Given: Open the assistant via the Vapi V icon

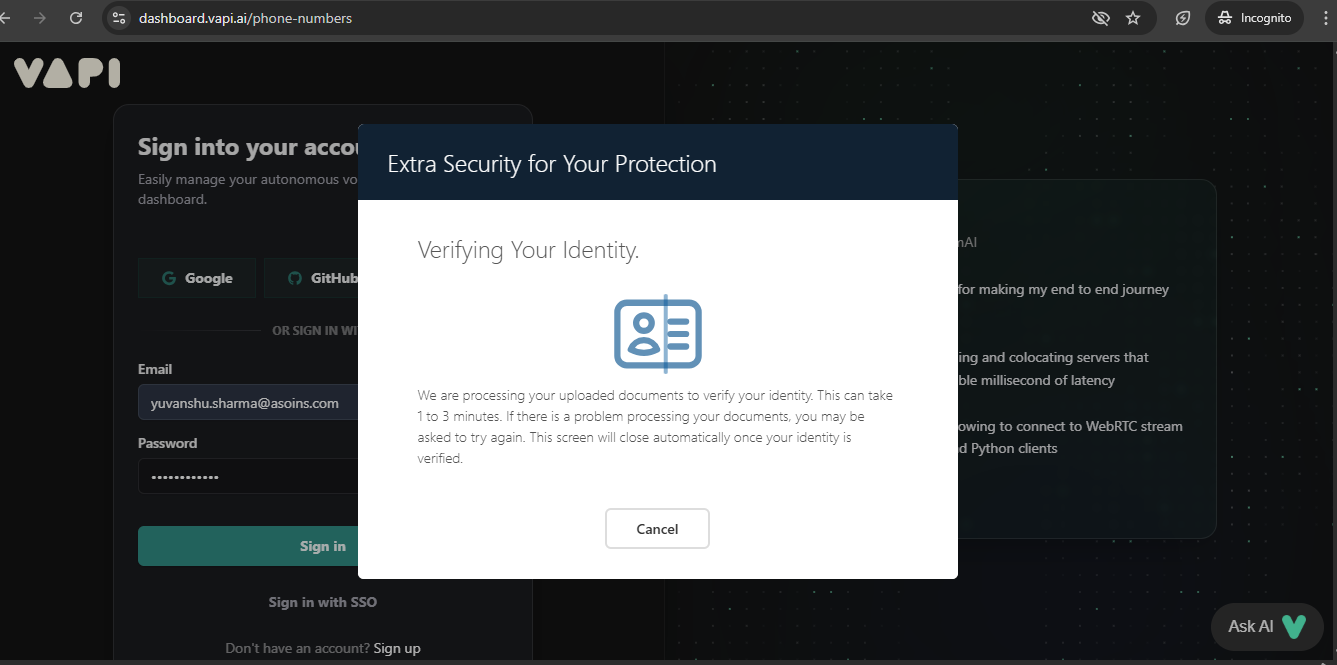Looking at the screenshot, I should click(1293, 626).
